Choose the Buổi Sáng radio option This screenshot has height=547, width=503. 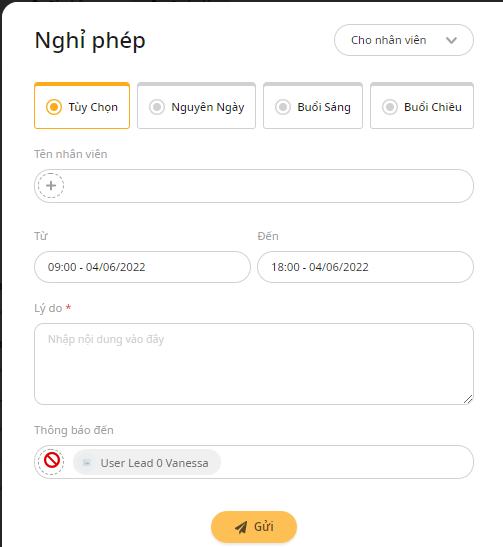[283, 107]
